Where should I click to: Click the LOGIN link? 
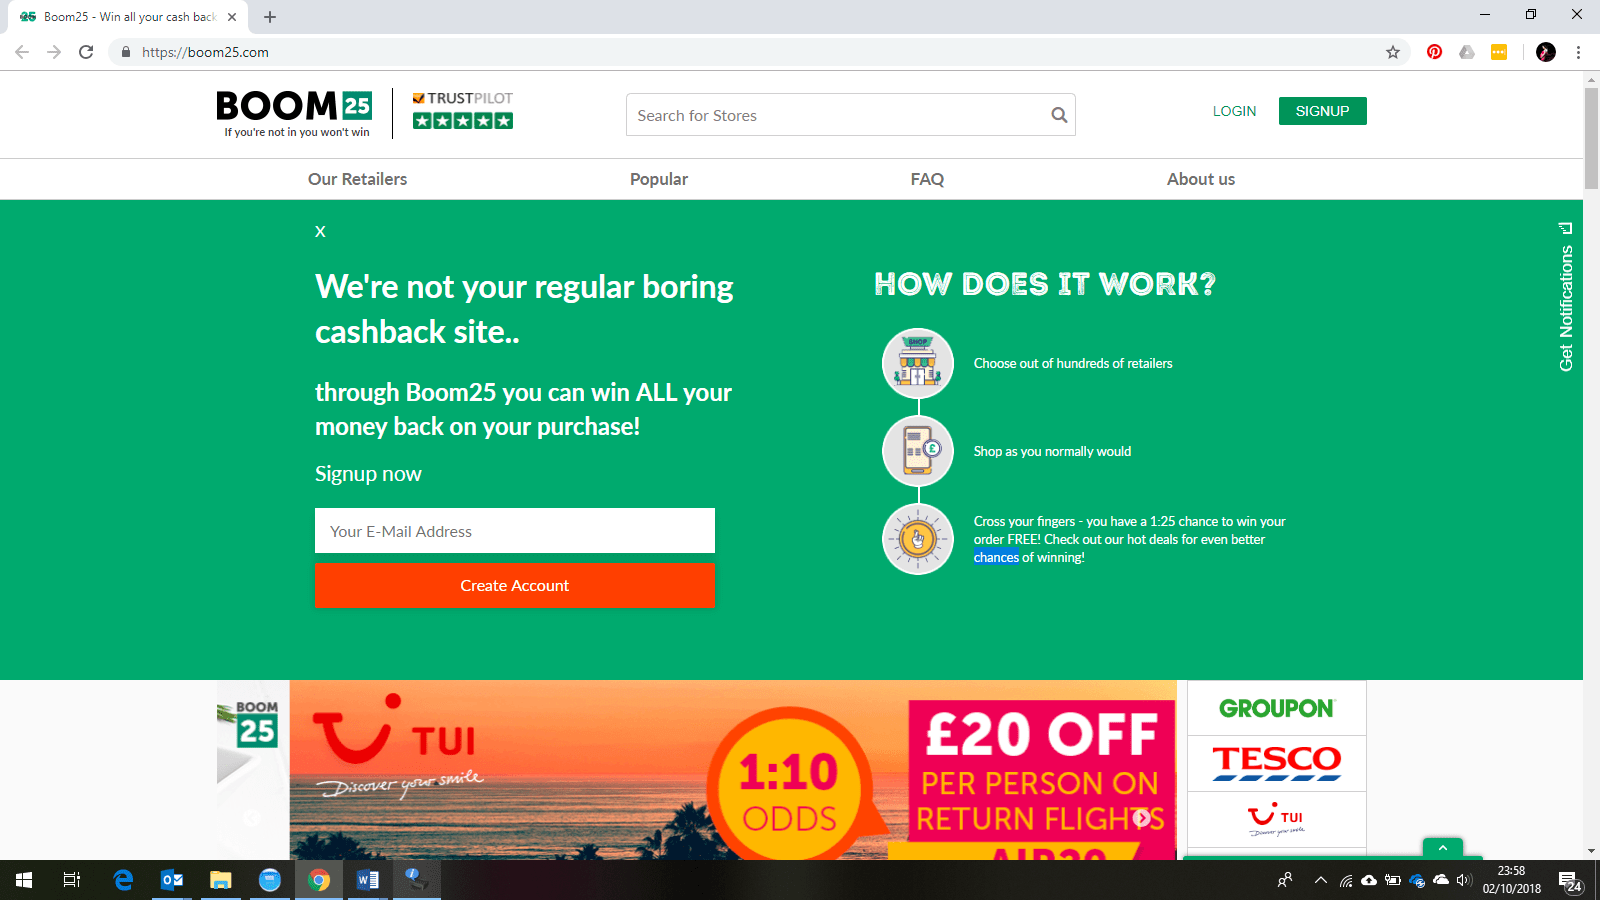click(1234, 111)
